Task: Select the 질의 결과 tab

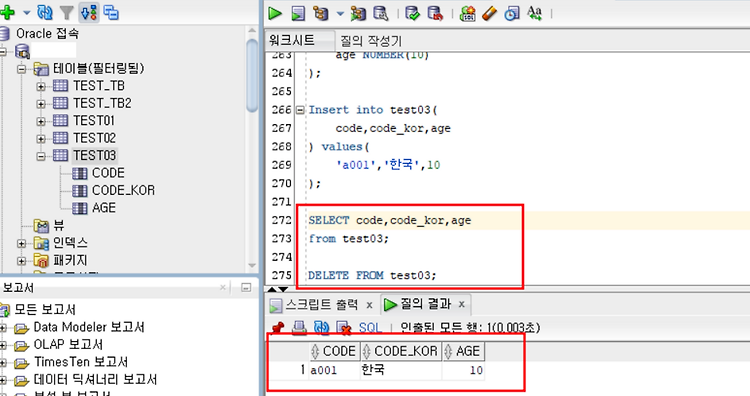Action: (425, 304)
